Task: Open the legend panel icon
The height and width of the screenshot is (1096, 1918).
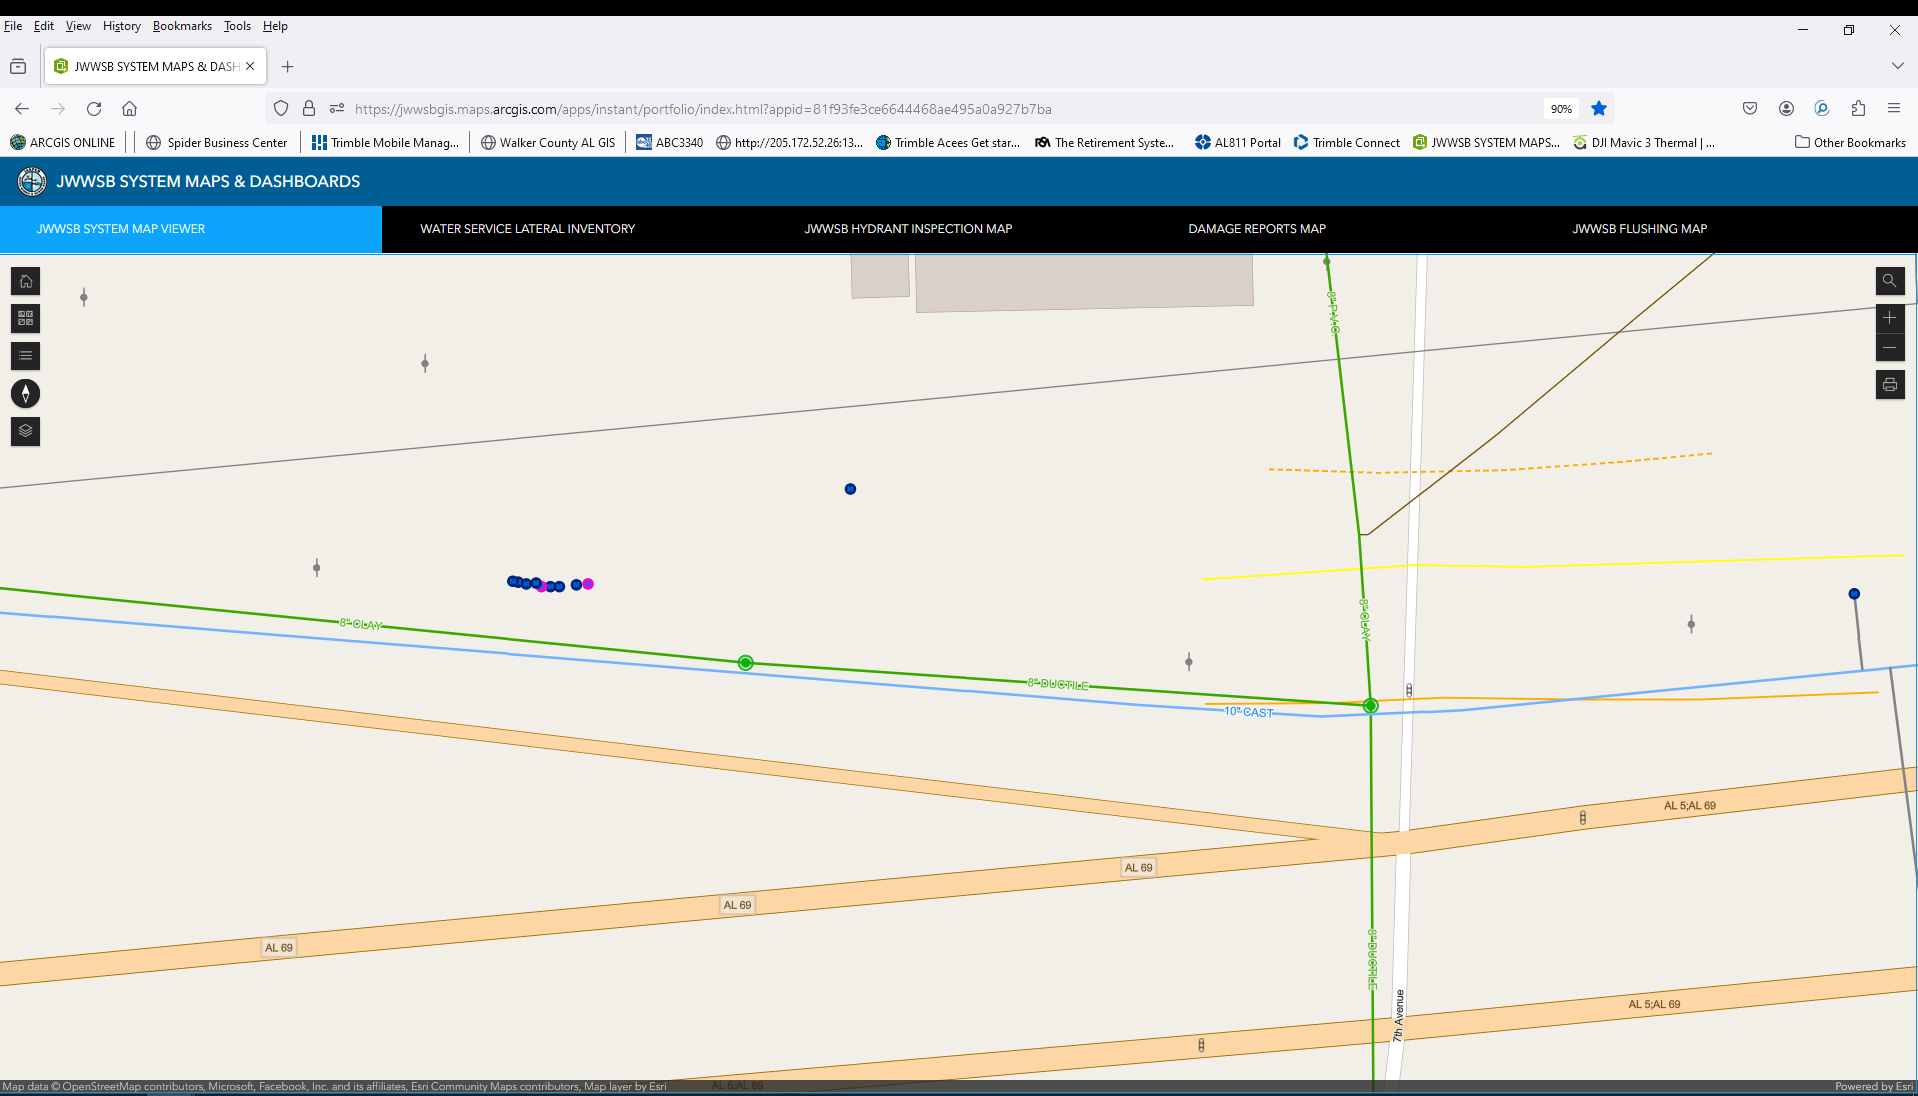Action: tap(25, 356)
